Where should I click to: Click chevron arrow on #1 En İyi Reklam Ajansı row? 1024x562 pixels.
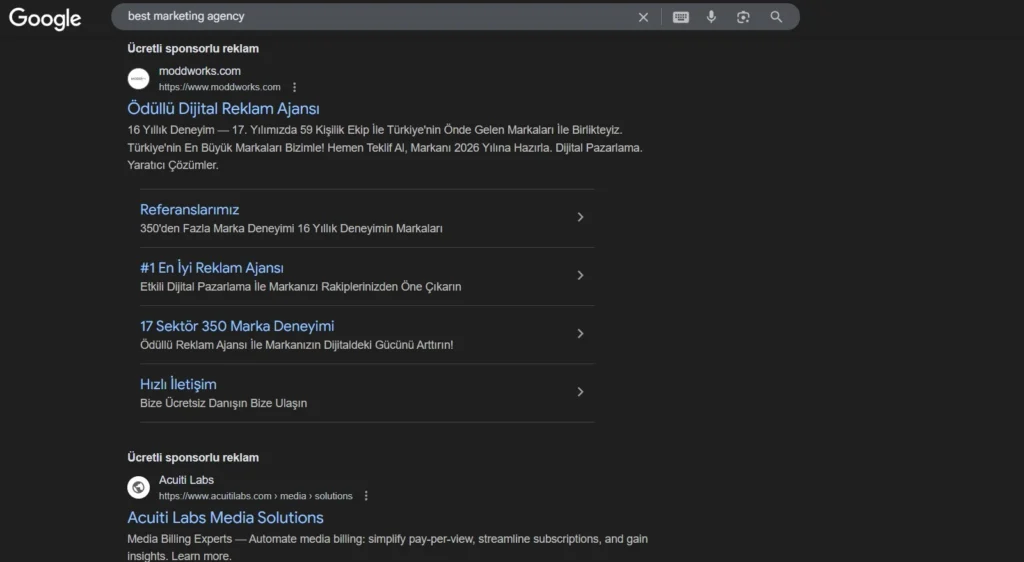pos(580,275)
